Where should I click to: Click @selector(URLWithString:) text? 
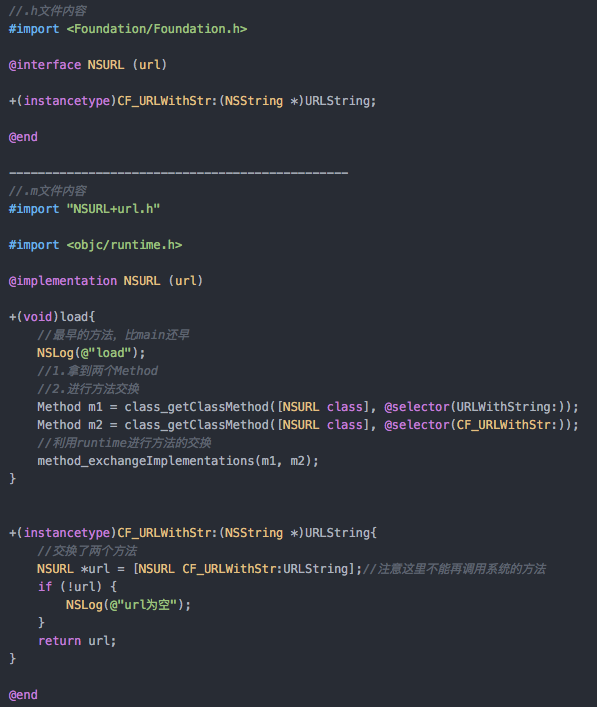pyautogui.click(x=478, y=407)
